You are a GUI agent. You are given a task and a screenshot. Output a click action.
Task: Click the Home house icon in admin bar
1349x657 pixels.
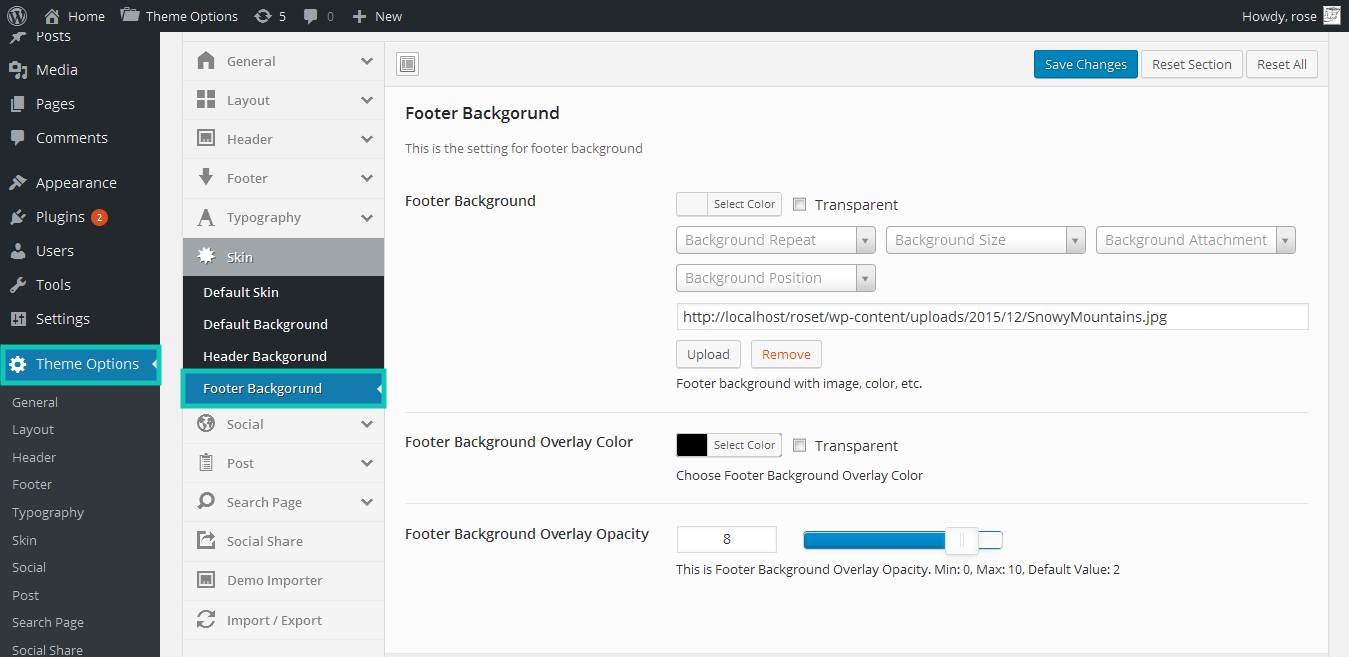[53, 16]
